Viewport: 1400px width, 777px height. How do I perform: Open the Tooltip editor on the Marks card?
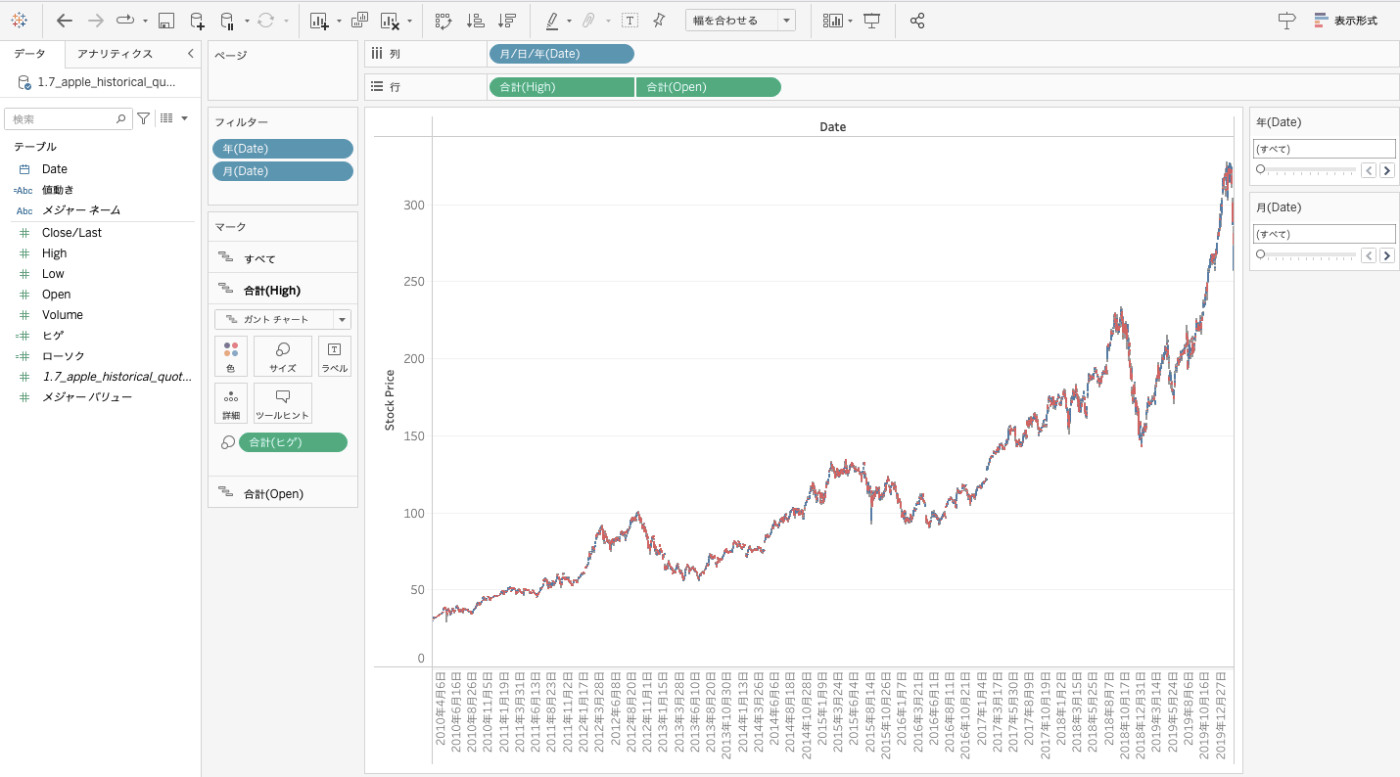(x=282, y=403)
